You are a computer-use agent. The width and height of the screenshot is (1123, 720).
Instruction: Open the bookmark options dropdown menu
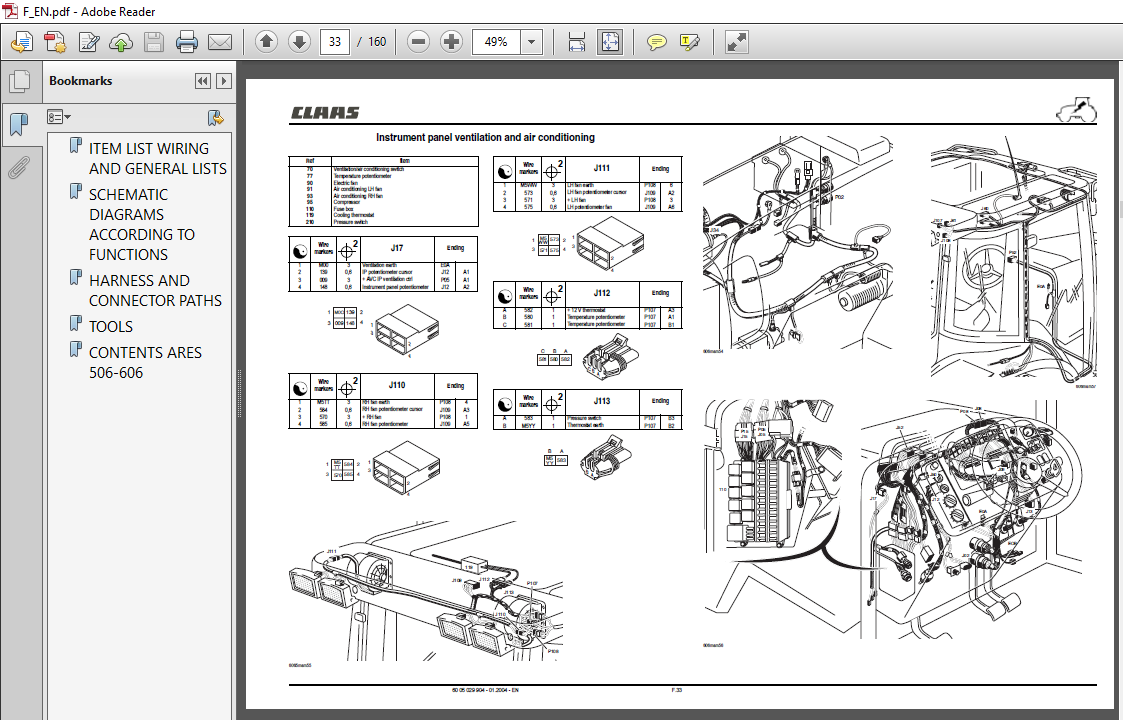click(59, 117)
